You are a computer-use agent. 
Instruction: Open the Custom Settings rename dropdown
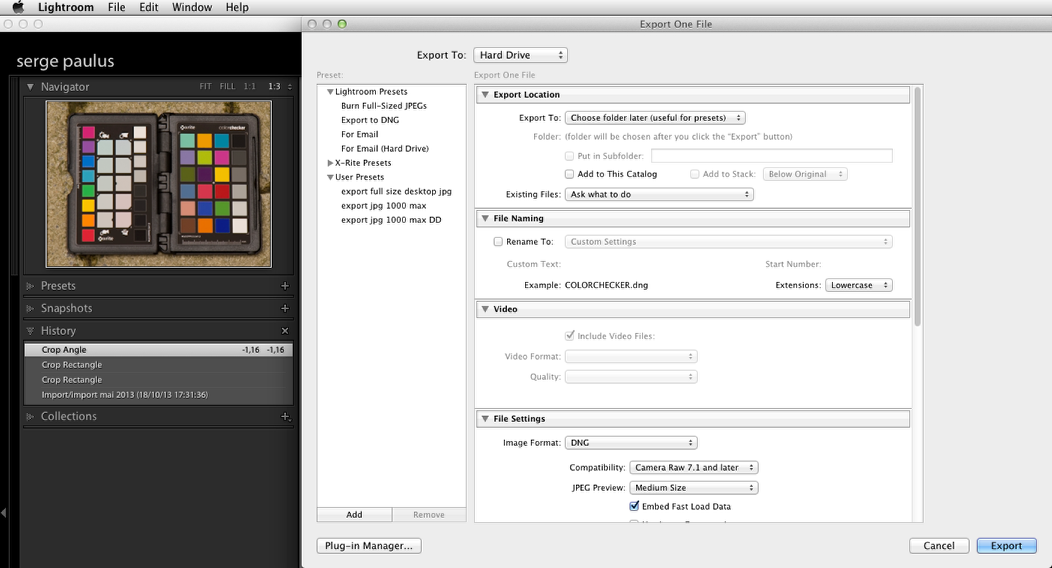[729, 241]
